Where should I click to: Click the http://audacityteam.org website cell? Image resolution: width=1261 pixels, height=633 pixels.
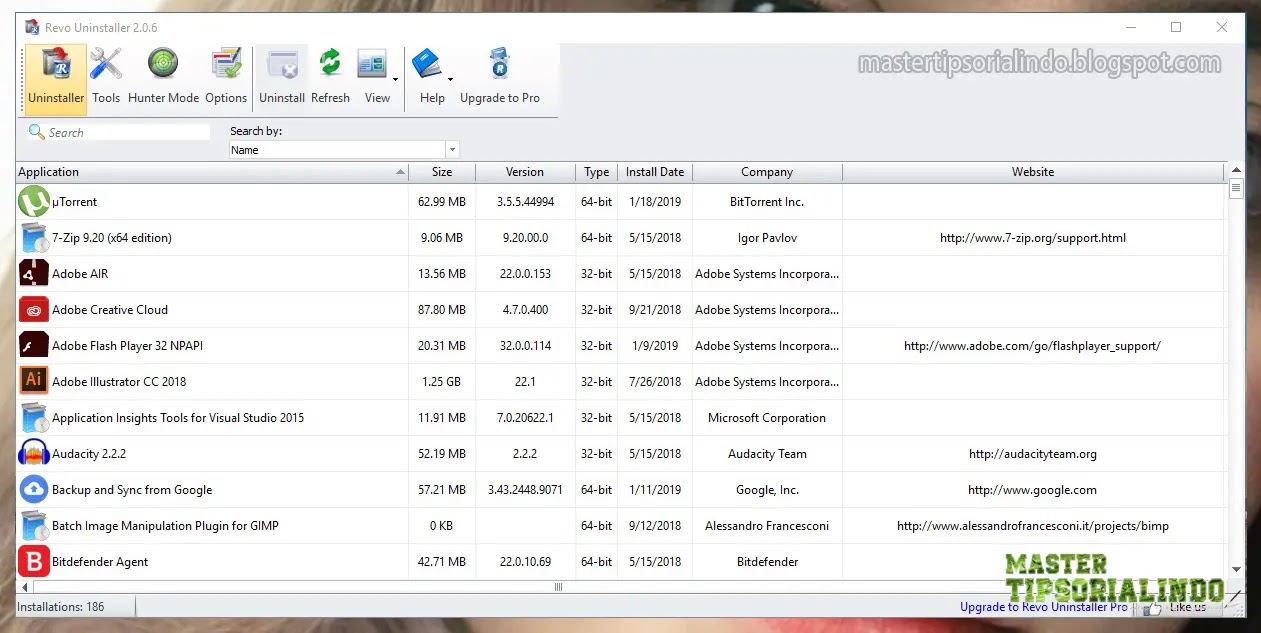[1033, 454]
